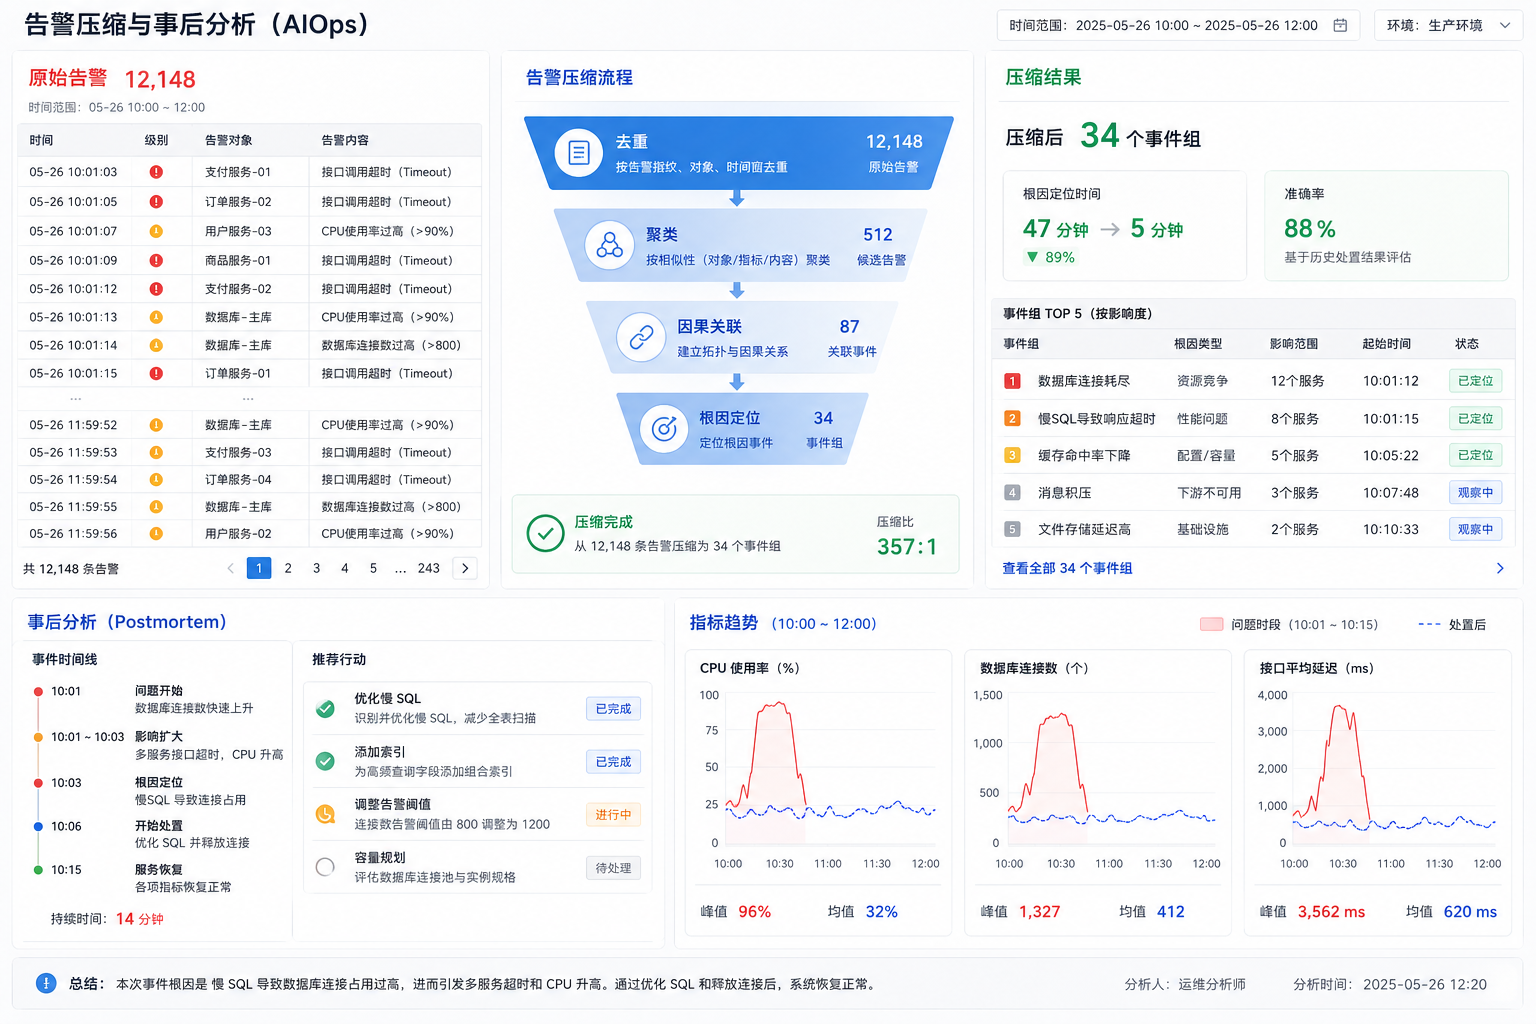The height and width of the screenshot is (1024, 1536).
Task: Click the 去重 document icon
Action: (x=578, y=153)
